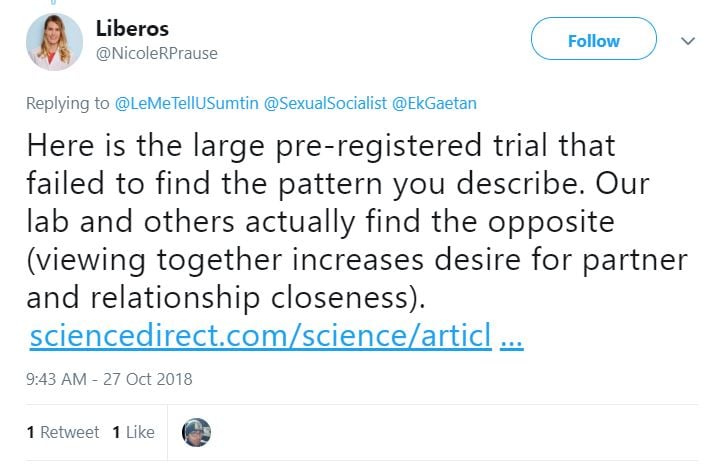The width and height of the screenshot is (715, 470).
Task: Click the tweet's first line of text
Action: click(x=322, y=146)
